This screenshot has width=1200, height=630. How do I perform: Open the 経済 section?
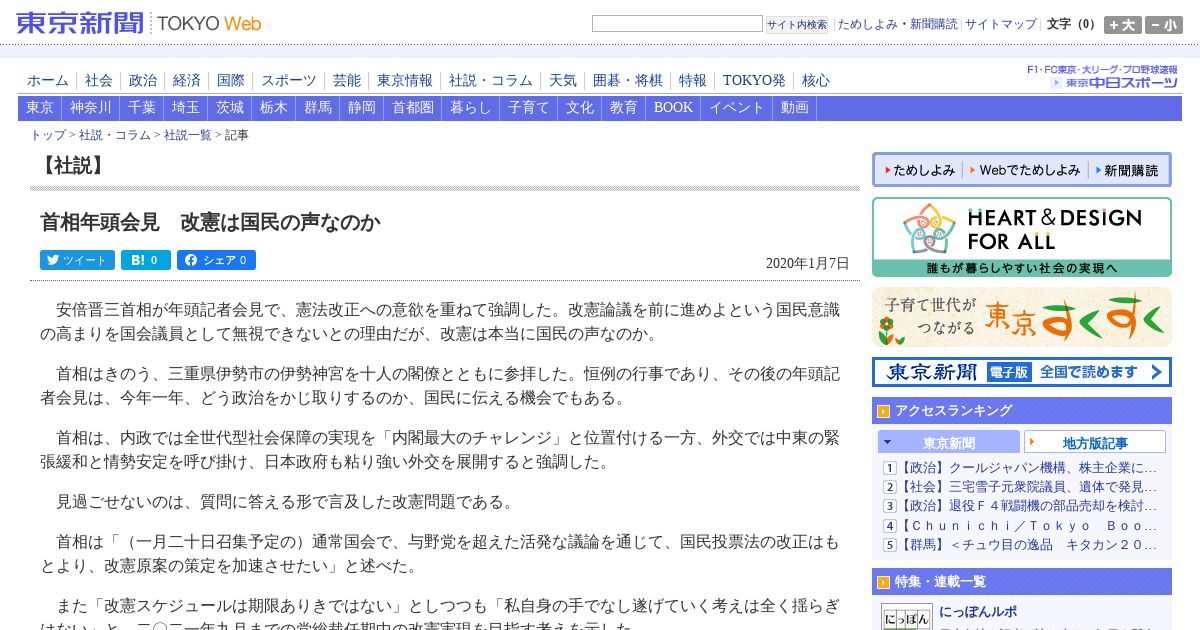[x=187, y=81]
